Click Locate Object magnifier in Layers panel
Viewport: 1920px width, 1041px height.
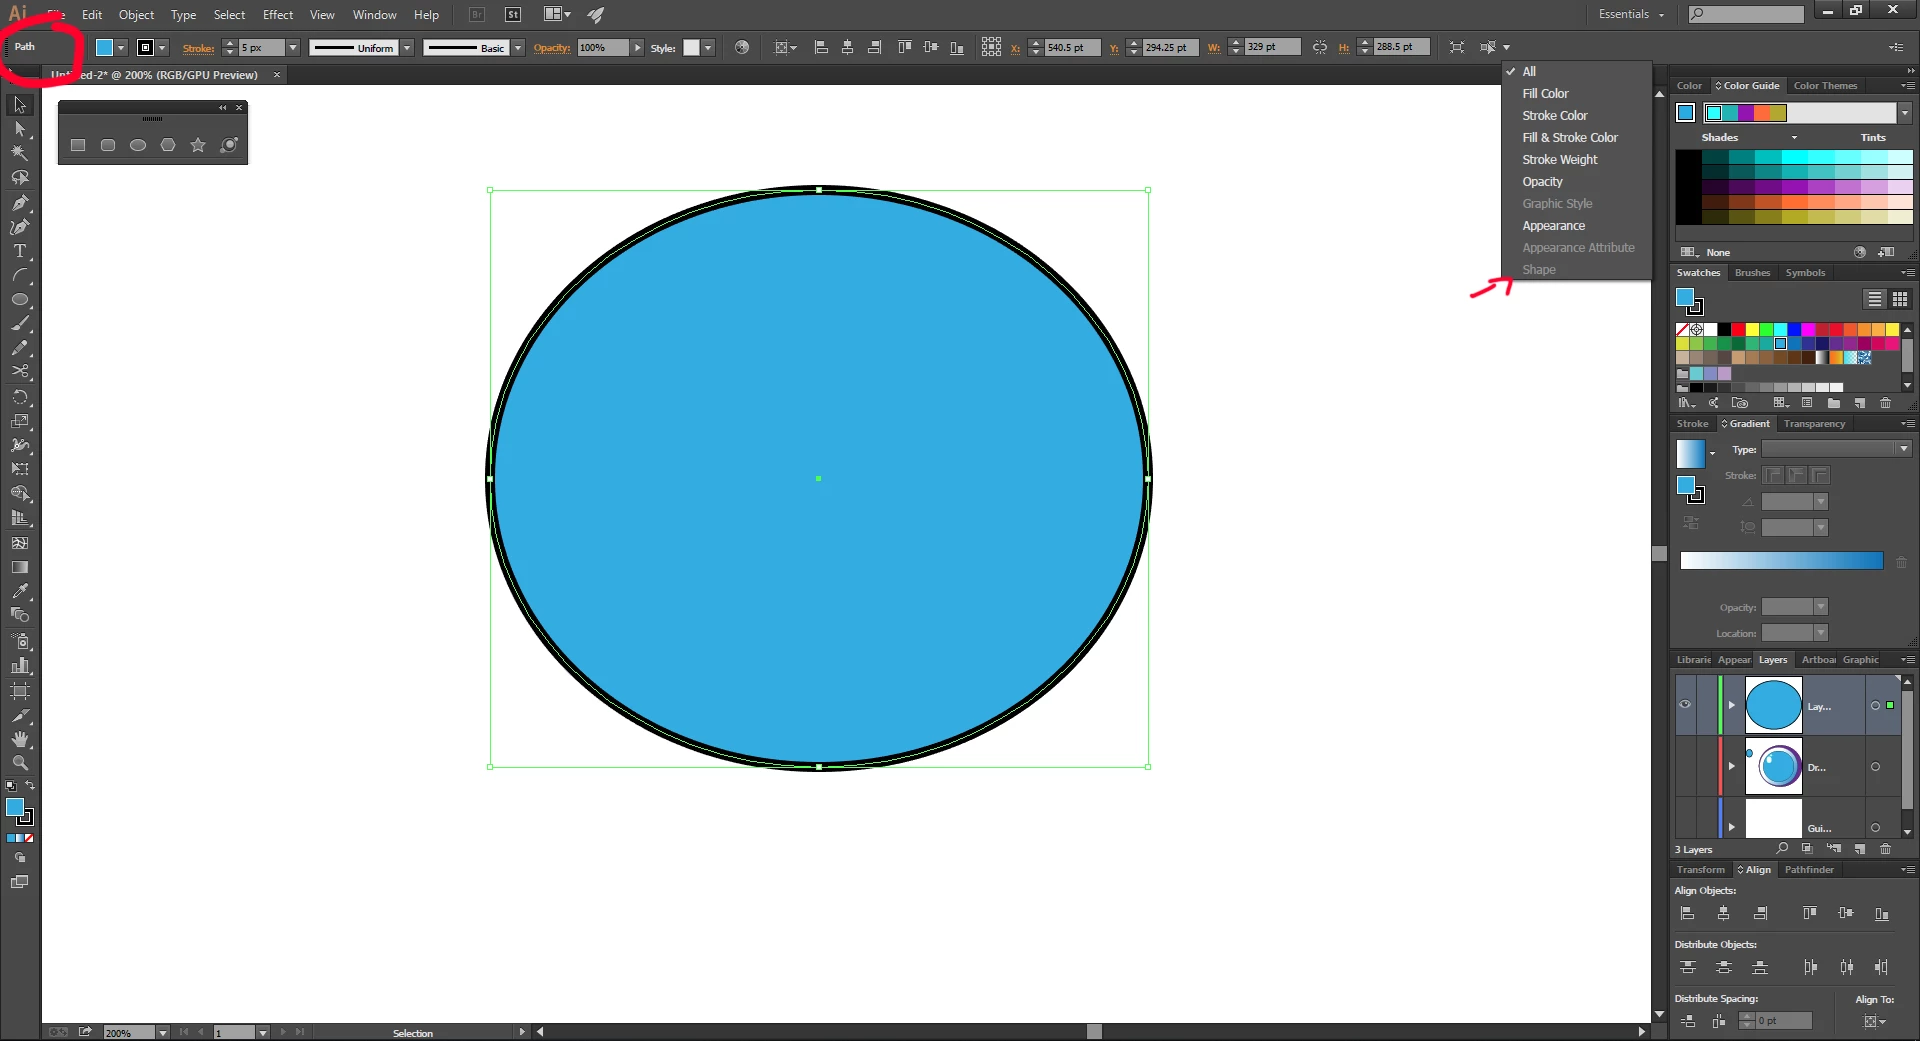(x=1782, y=849)
